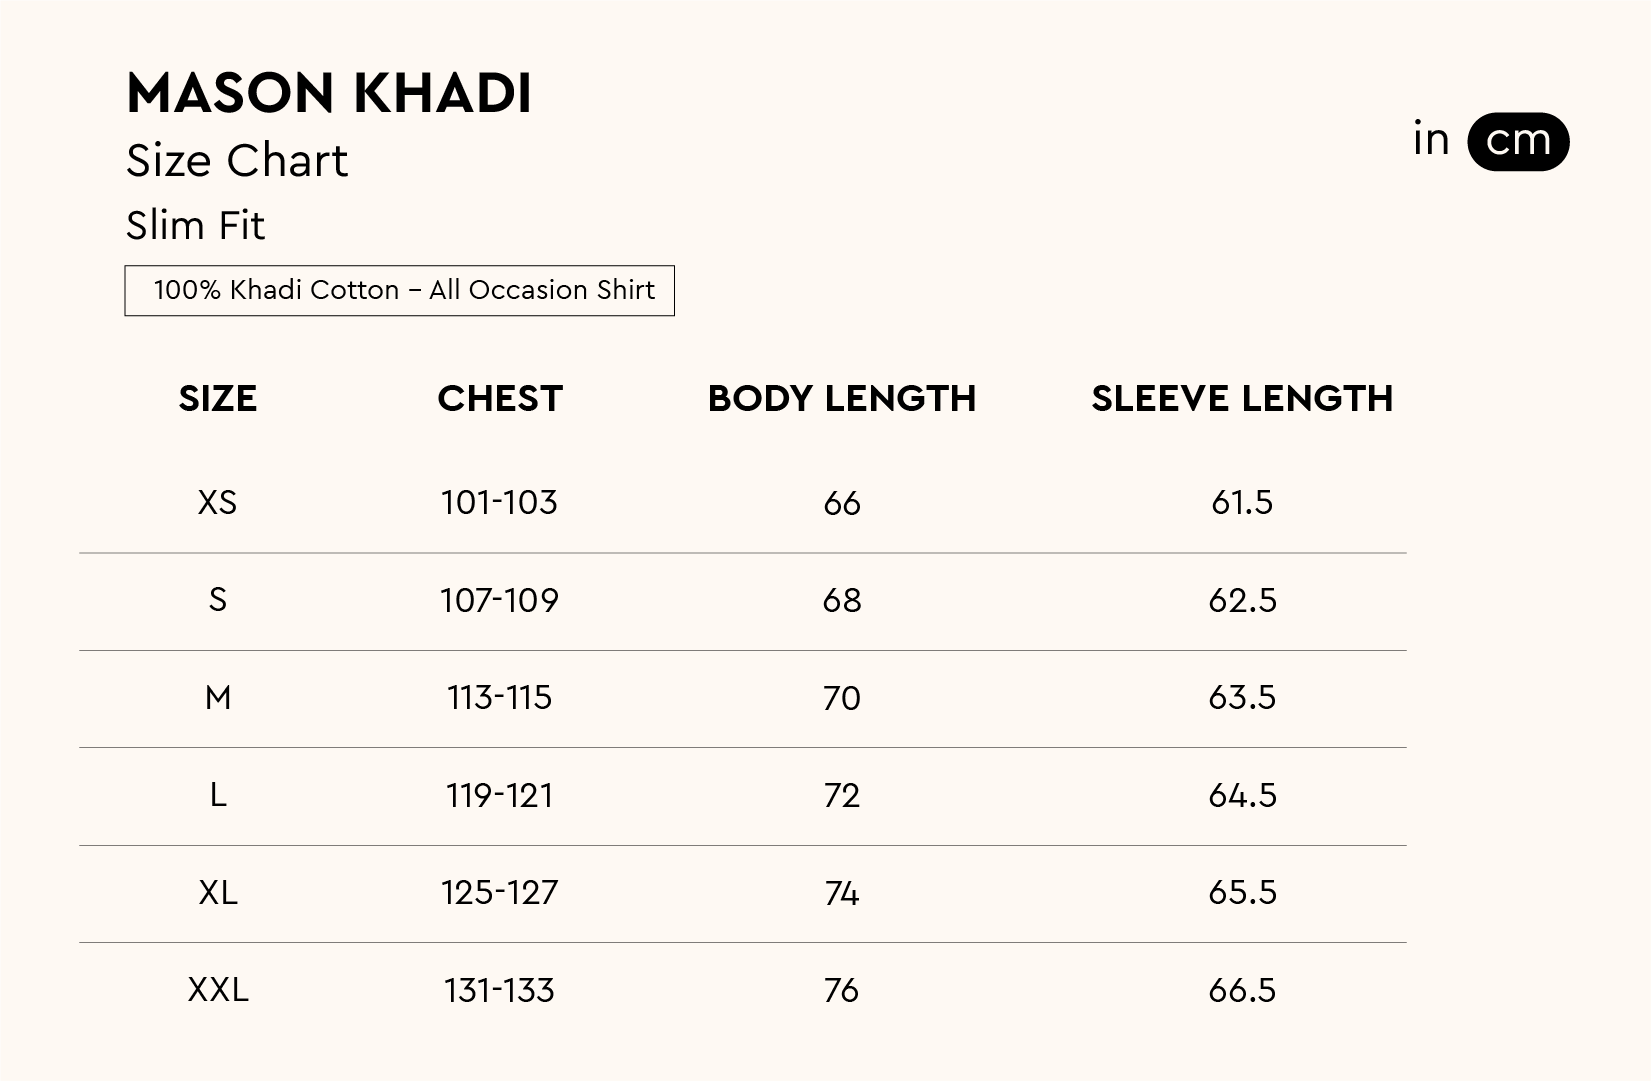
Task: Click the "Size Chart" heading
Action: coord(237,160)
